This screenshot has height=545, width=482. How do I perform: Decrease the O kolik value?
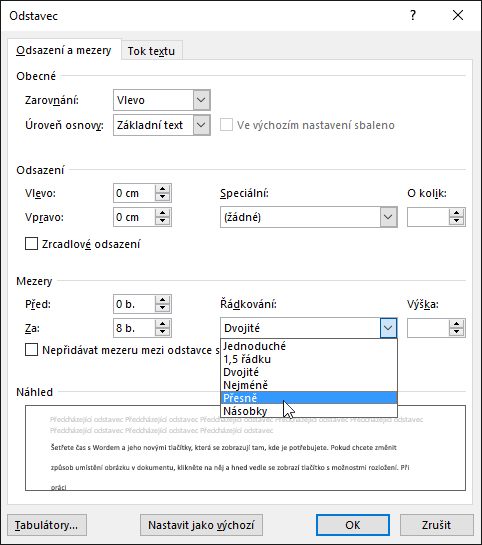point(457,221)
